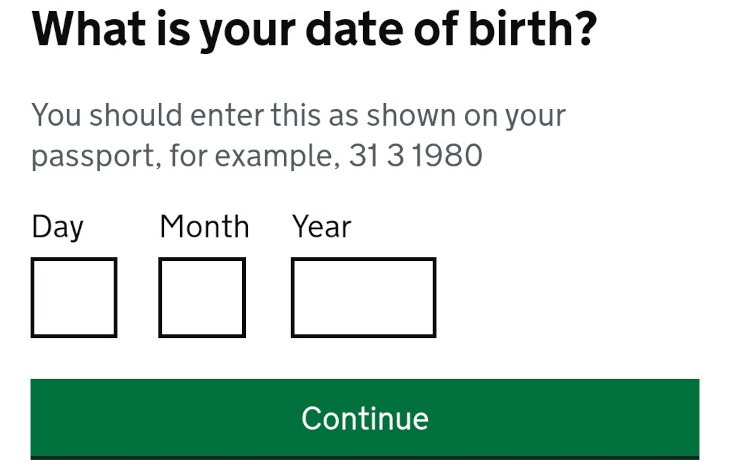Image resolution: width=730 pixels, height=468 pixels.
Task: Submit the date of birth with Continue
Action: pos(364,418)
